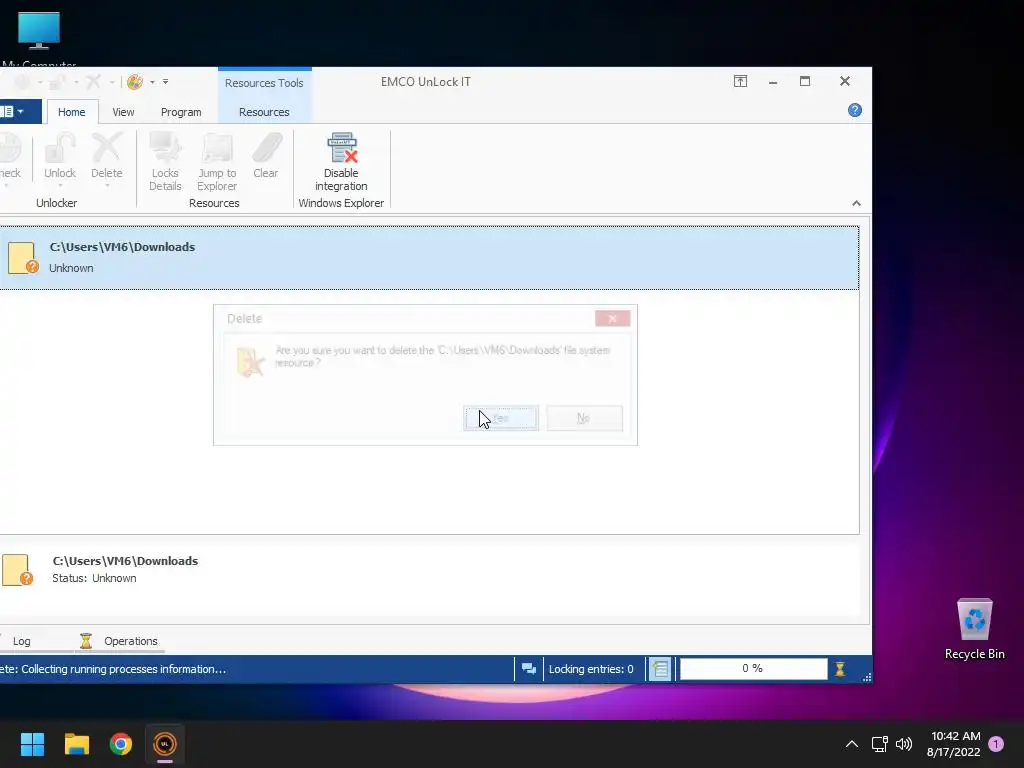Click the hourglass icon beside progress bar
The height and width of the screenshot is (768, 1024).
[840, 669]
